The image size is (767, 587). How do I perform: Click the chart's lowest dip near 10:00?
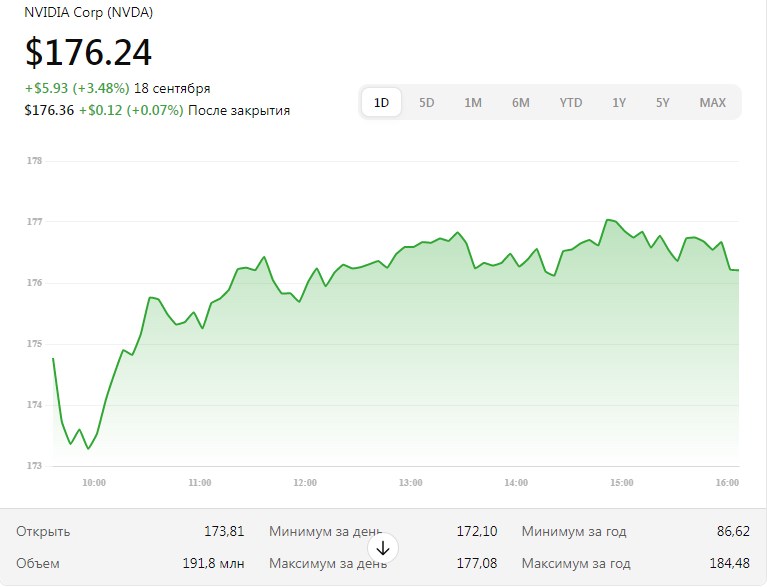[x=88, y=449]
